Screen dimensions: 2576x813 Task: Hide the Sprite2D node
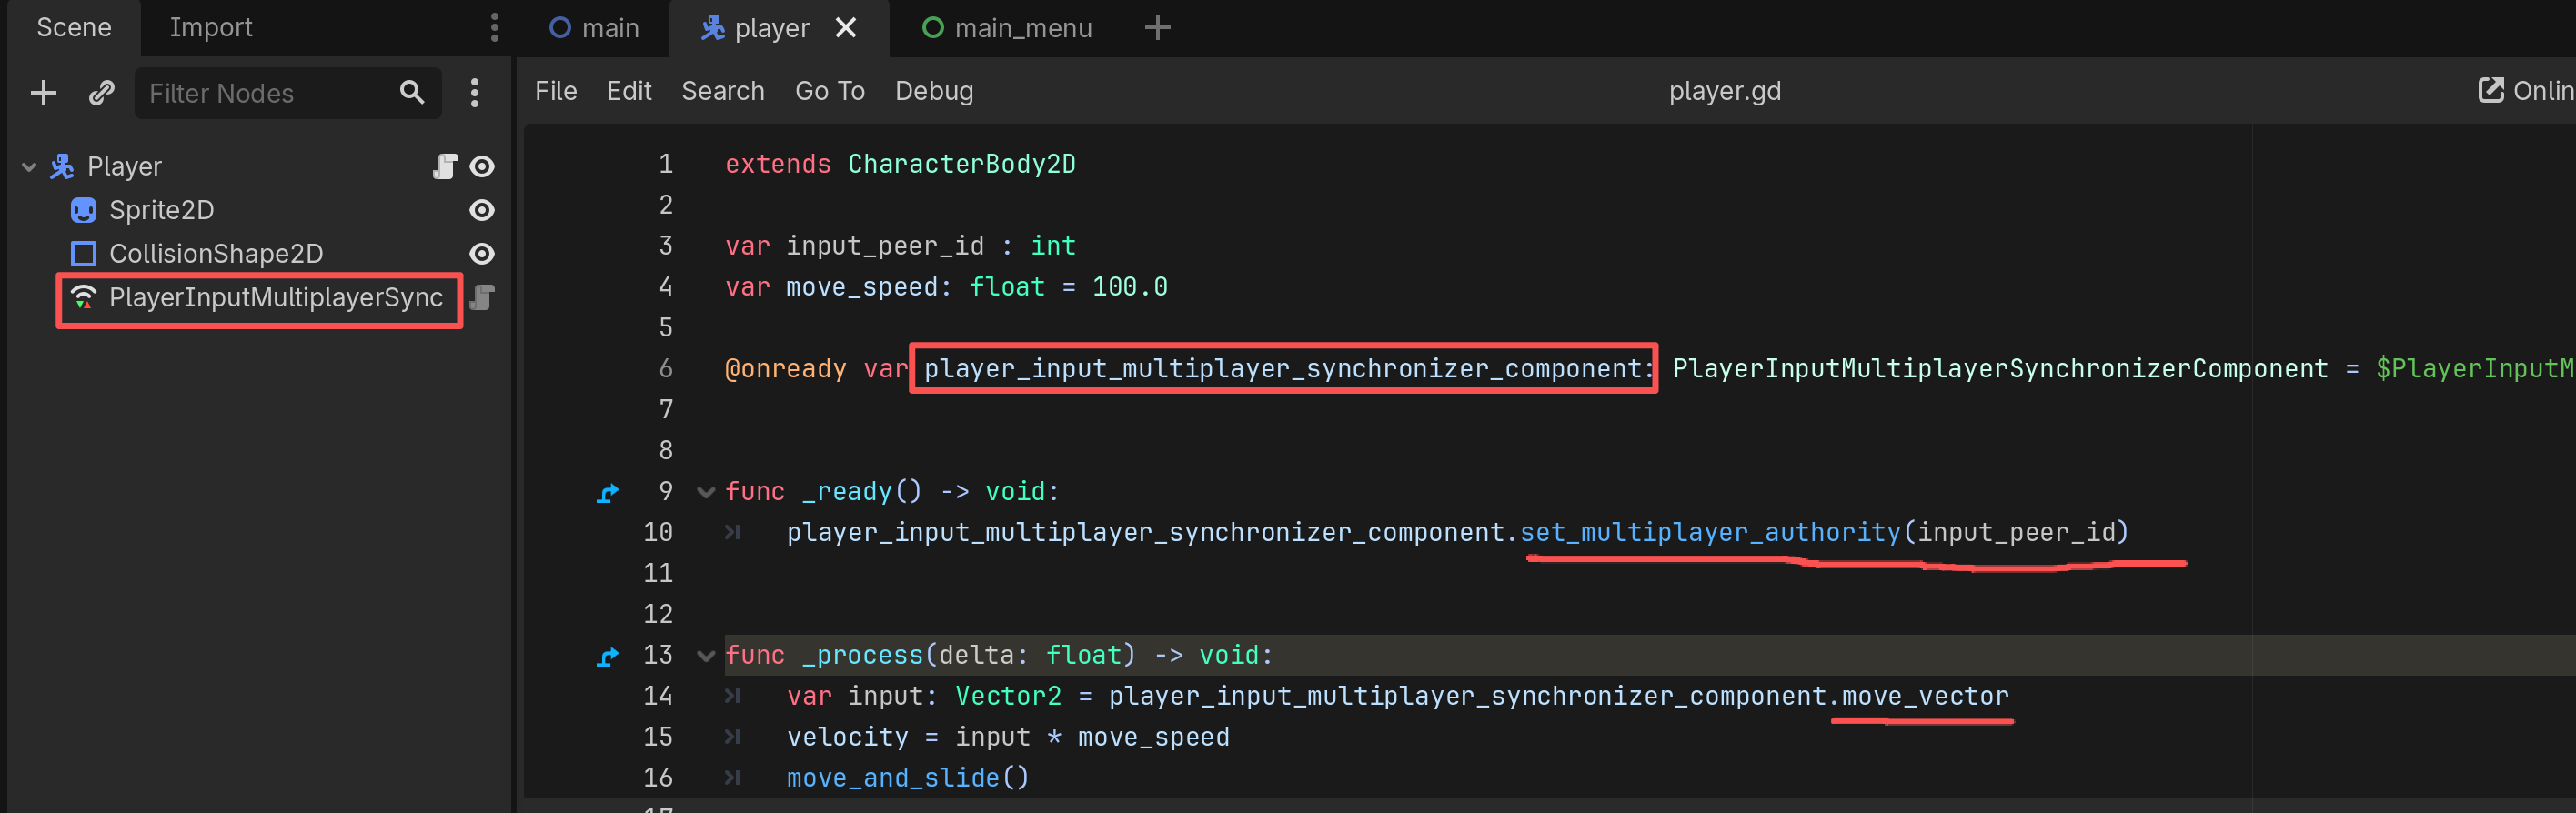pos(482,210)
